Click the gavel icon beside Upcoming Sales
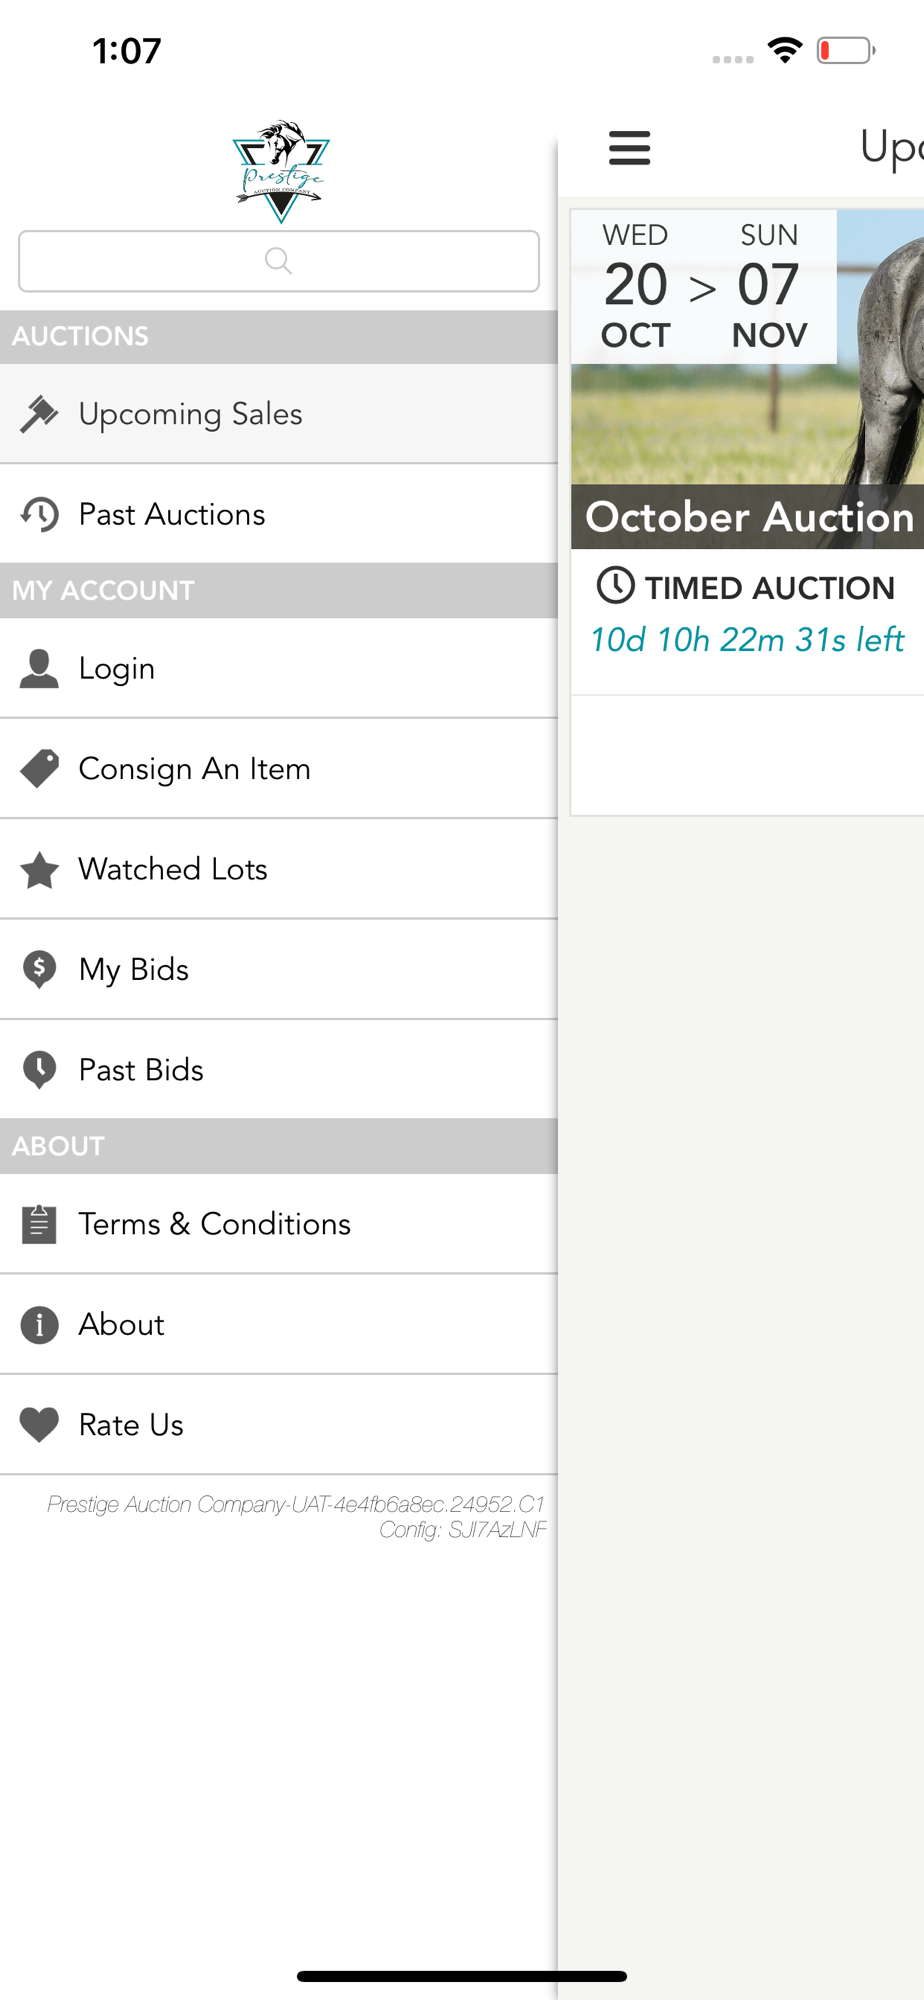The height and width of the screenshot is (2000, 924). (39, 414)
